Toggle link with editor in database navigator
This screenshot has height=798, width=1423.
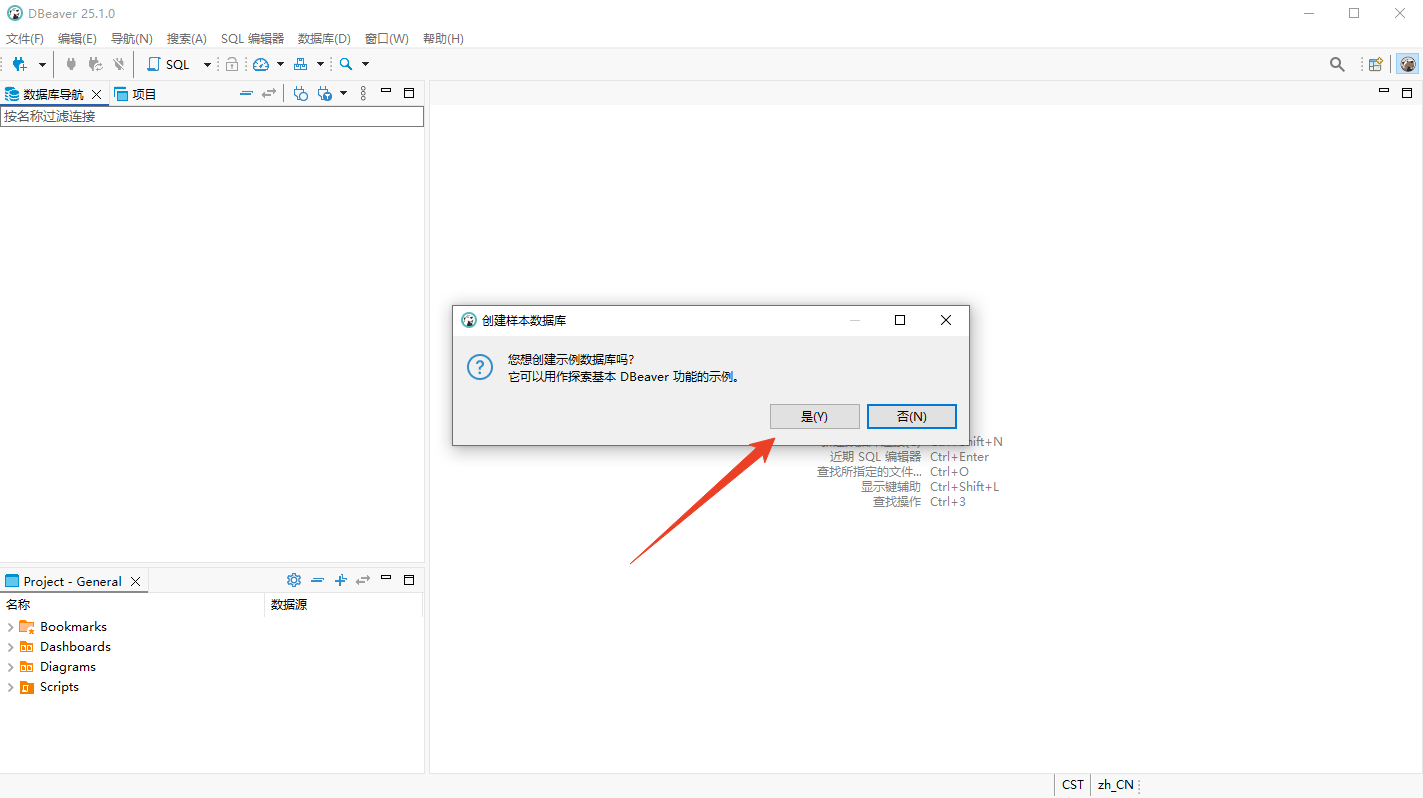[268, 93]
